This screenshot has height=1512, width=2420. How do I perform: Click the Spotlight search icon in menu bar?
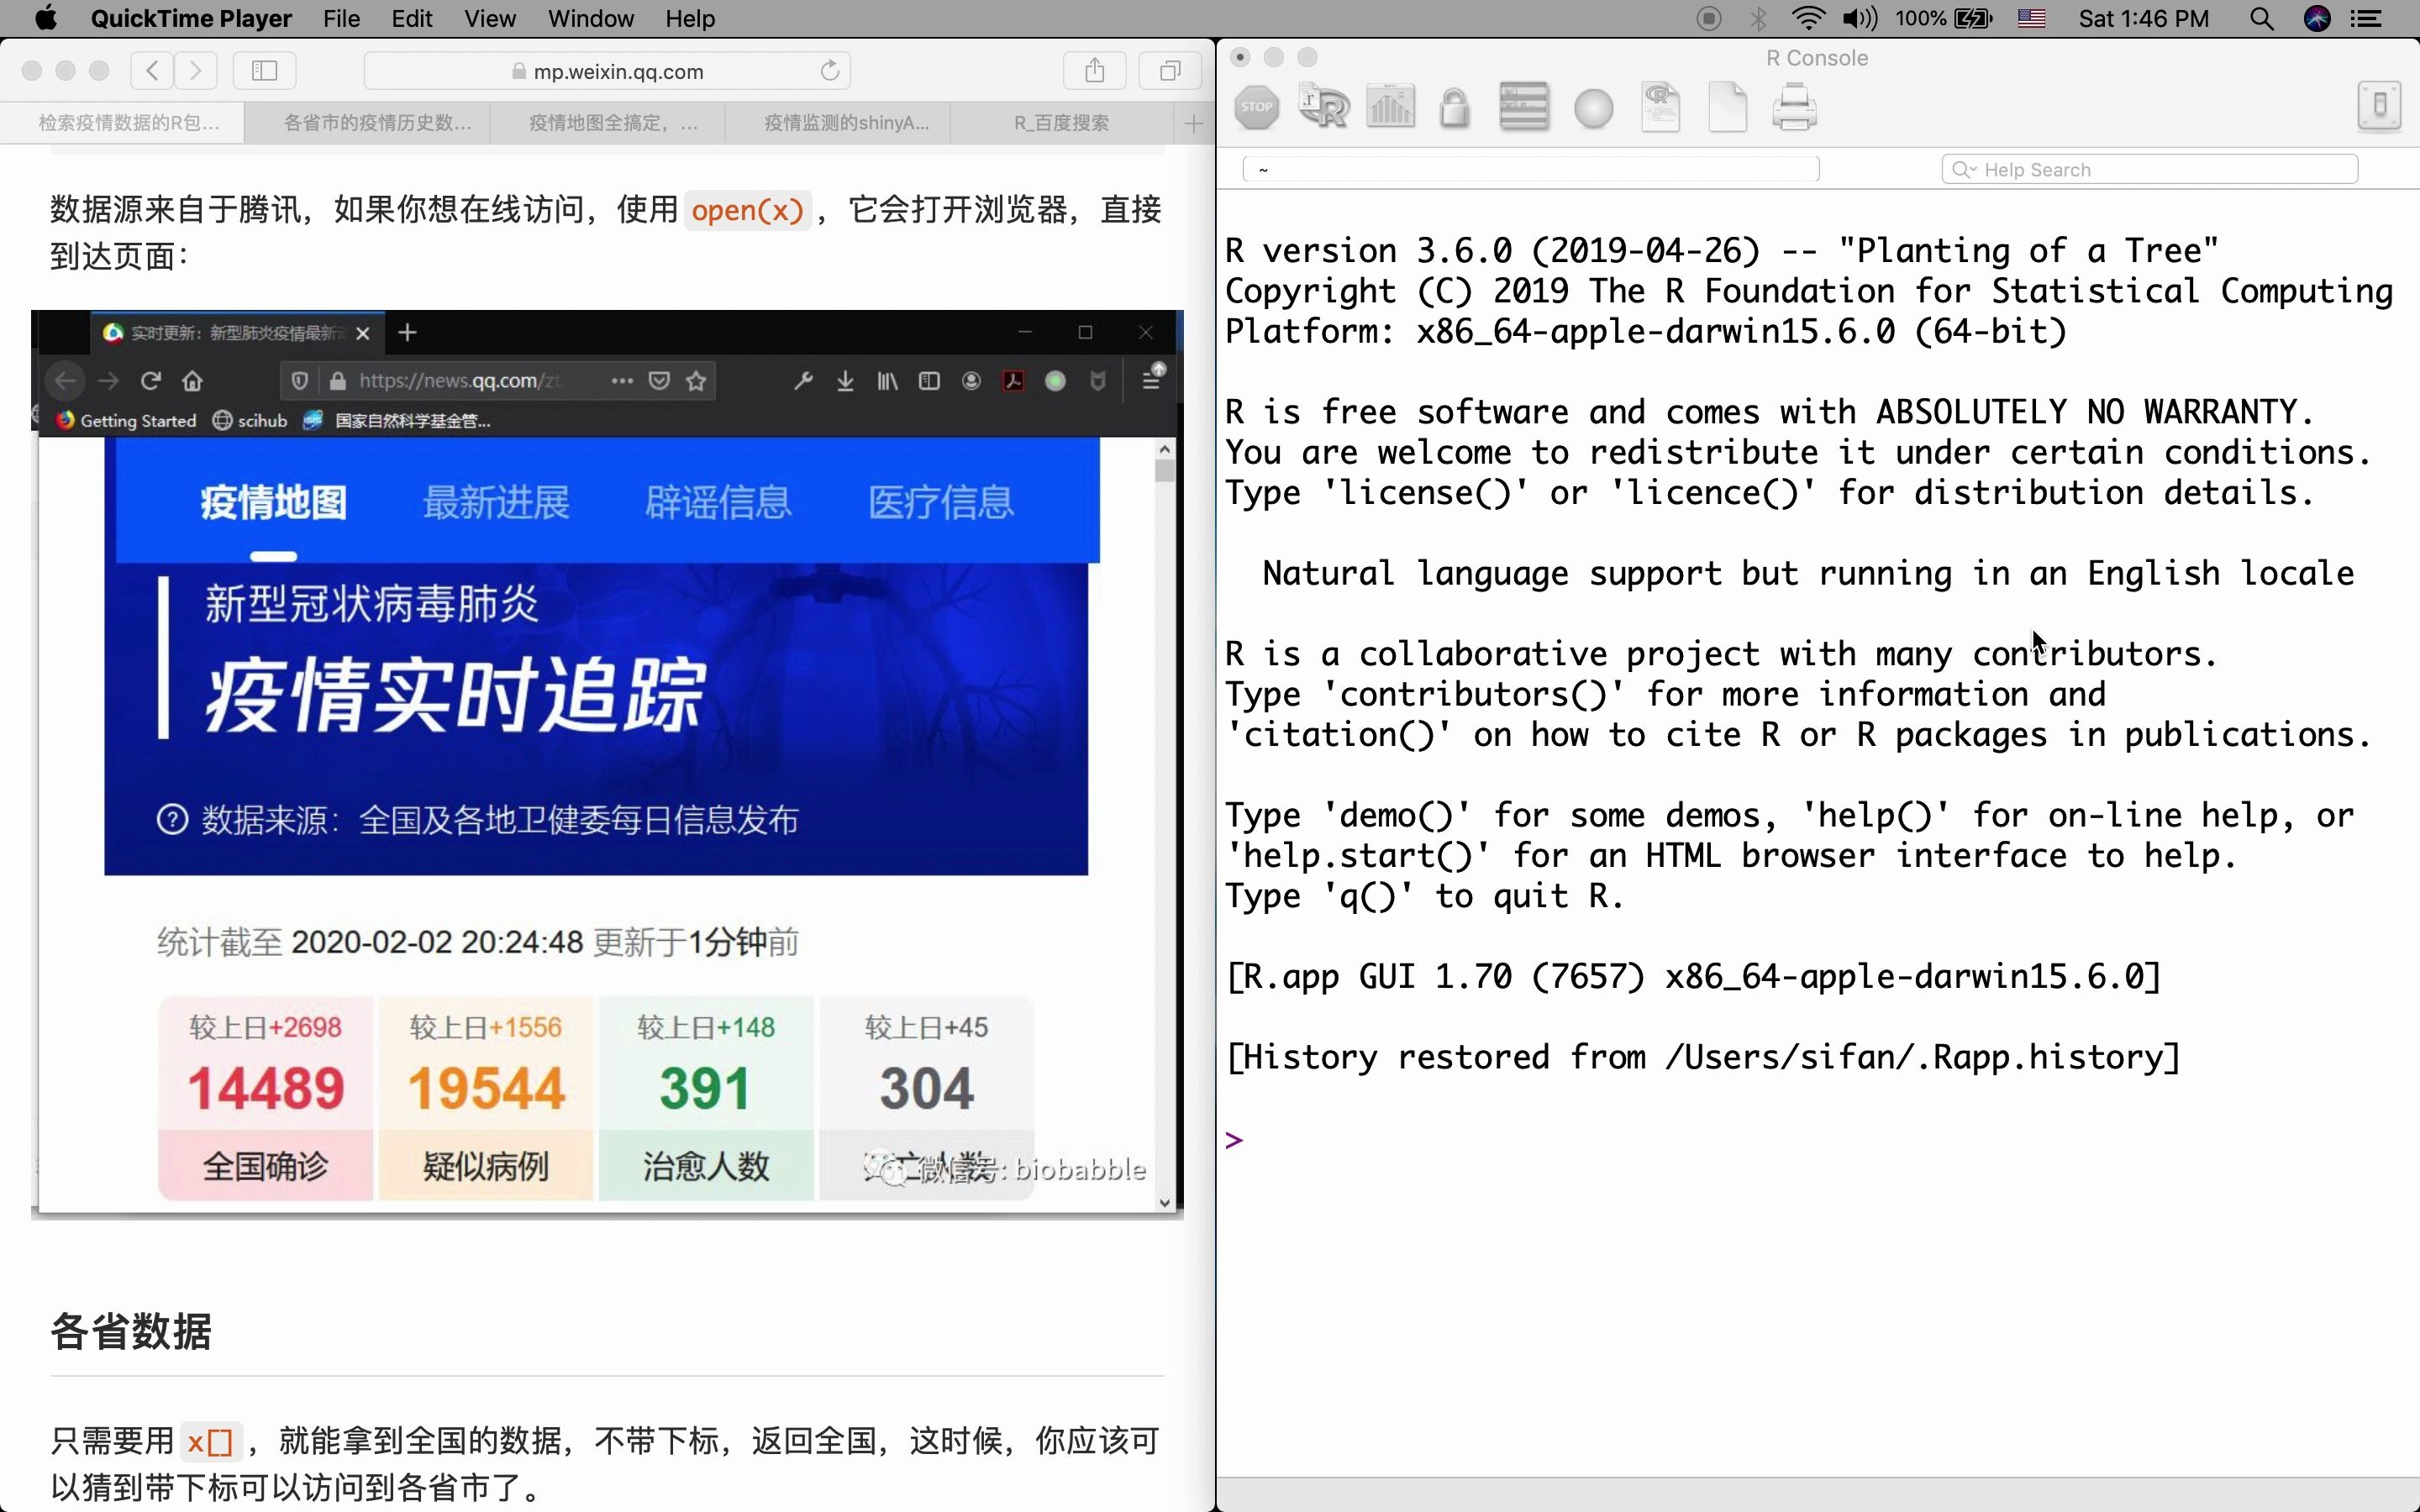[2262, 19]
